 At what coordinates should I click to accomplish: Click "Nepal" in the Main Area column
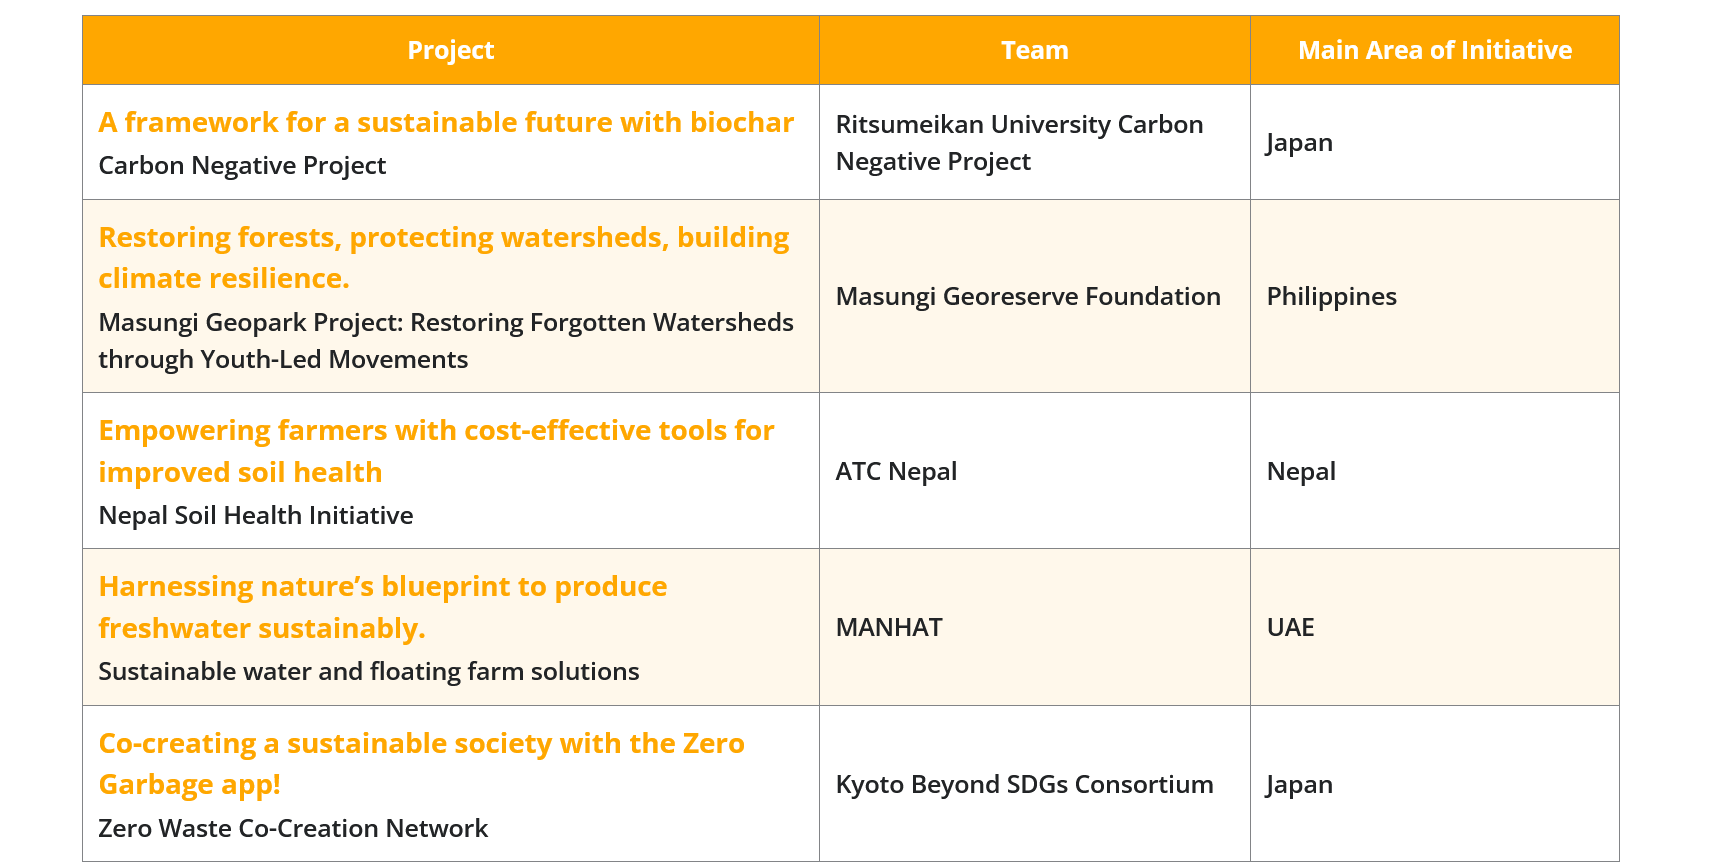coord(1300,472)
